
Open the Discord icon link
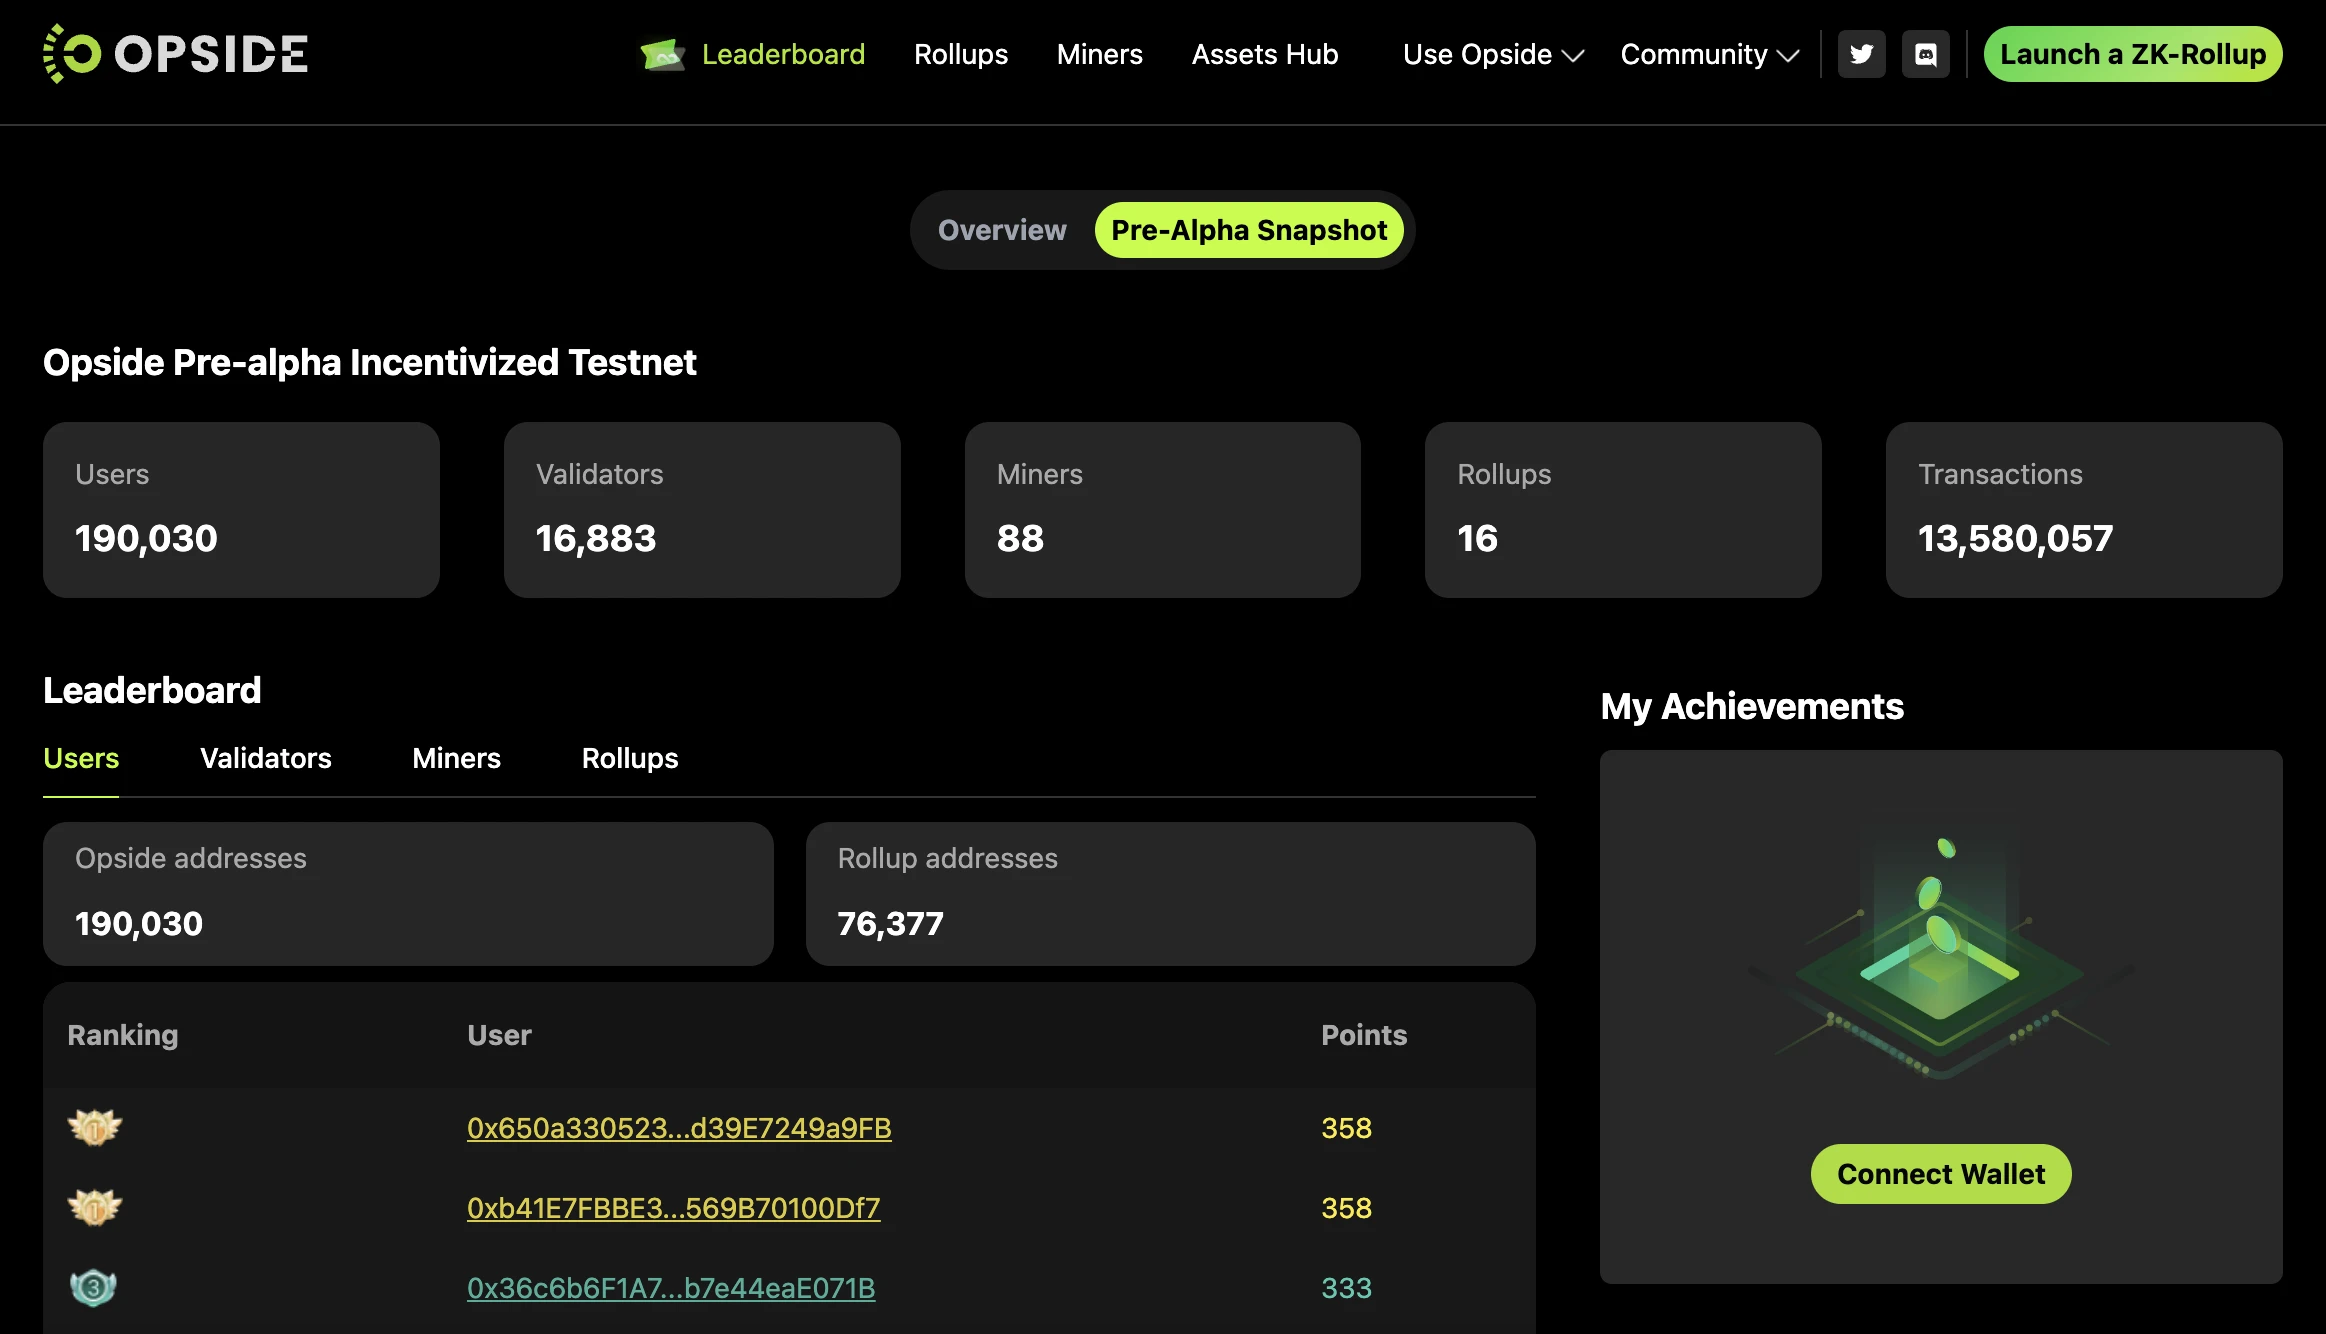[x=1925, y=54]
